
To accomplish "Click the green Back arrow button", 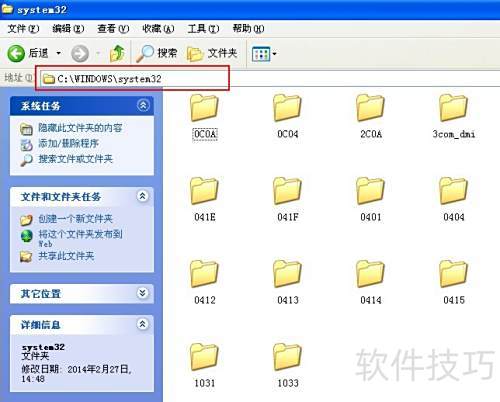I will [x=16, y=53].
